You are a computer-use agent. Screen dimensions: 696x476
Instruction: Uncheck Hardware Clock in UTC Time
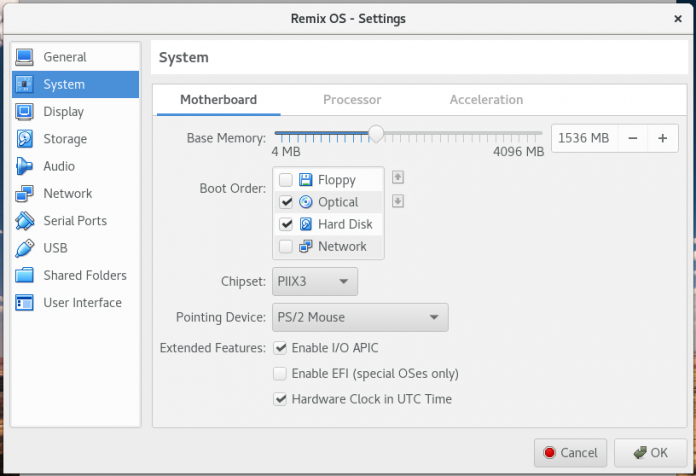pyautogui.click(x=280, y=399)
